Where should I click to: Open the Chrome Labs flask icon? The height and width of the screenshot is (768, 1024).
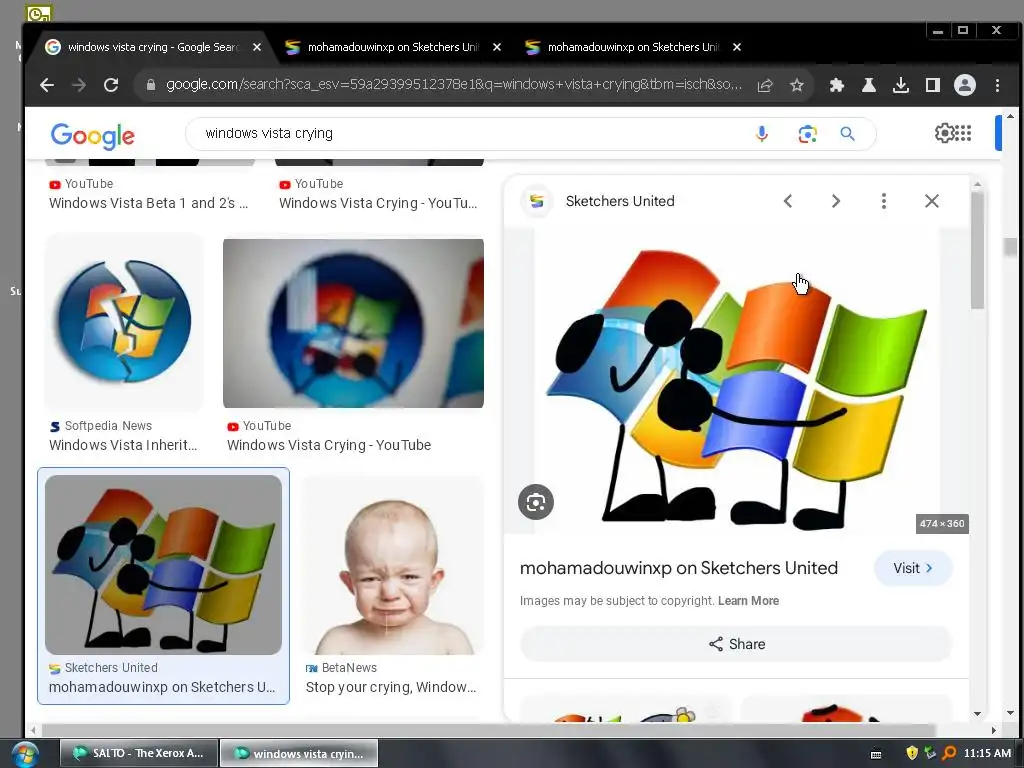click(x=869, y=85)
